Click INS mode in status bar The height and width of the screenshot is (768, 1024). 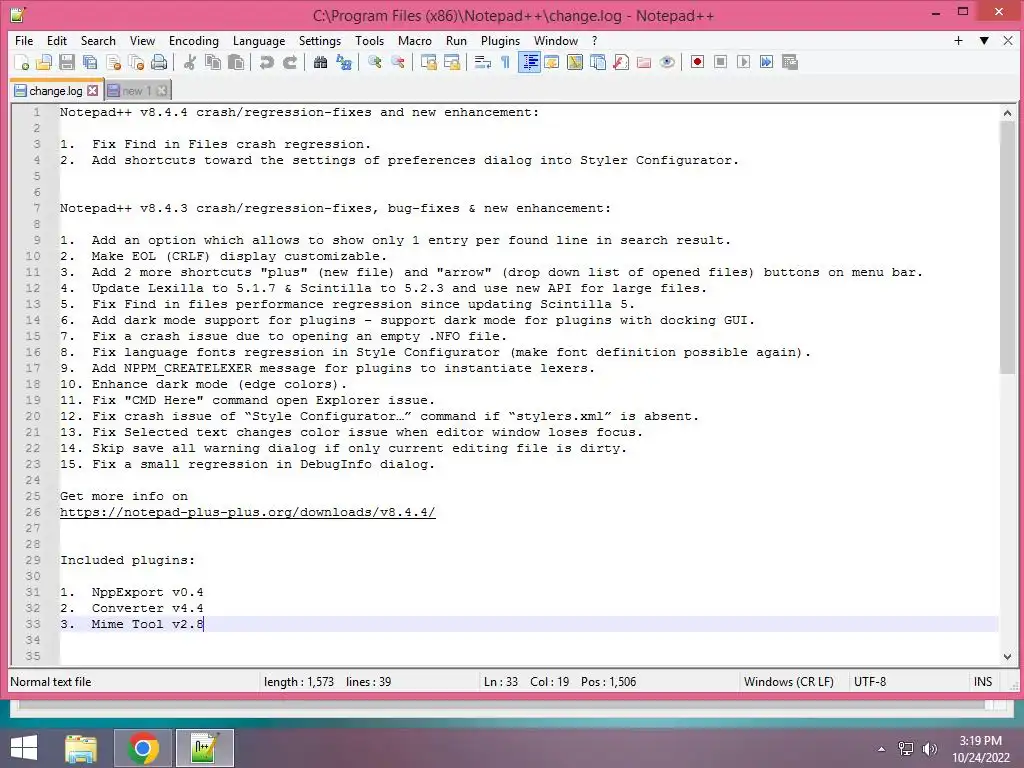click(x=983, y=682)
